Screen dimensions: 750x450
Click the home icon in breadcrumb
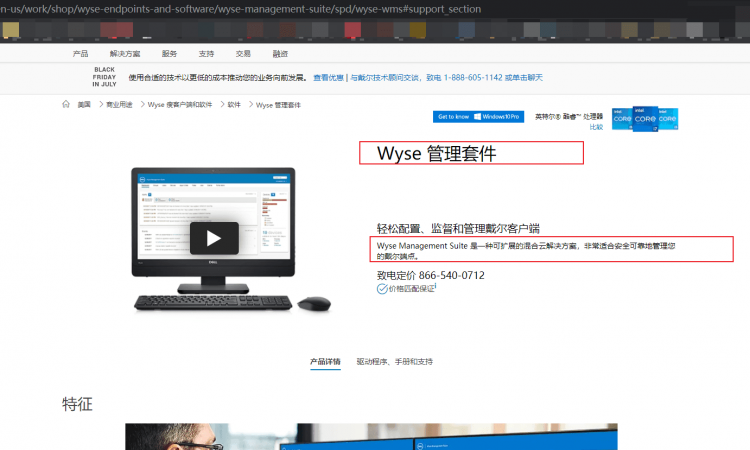66,104
